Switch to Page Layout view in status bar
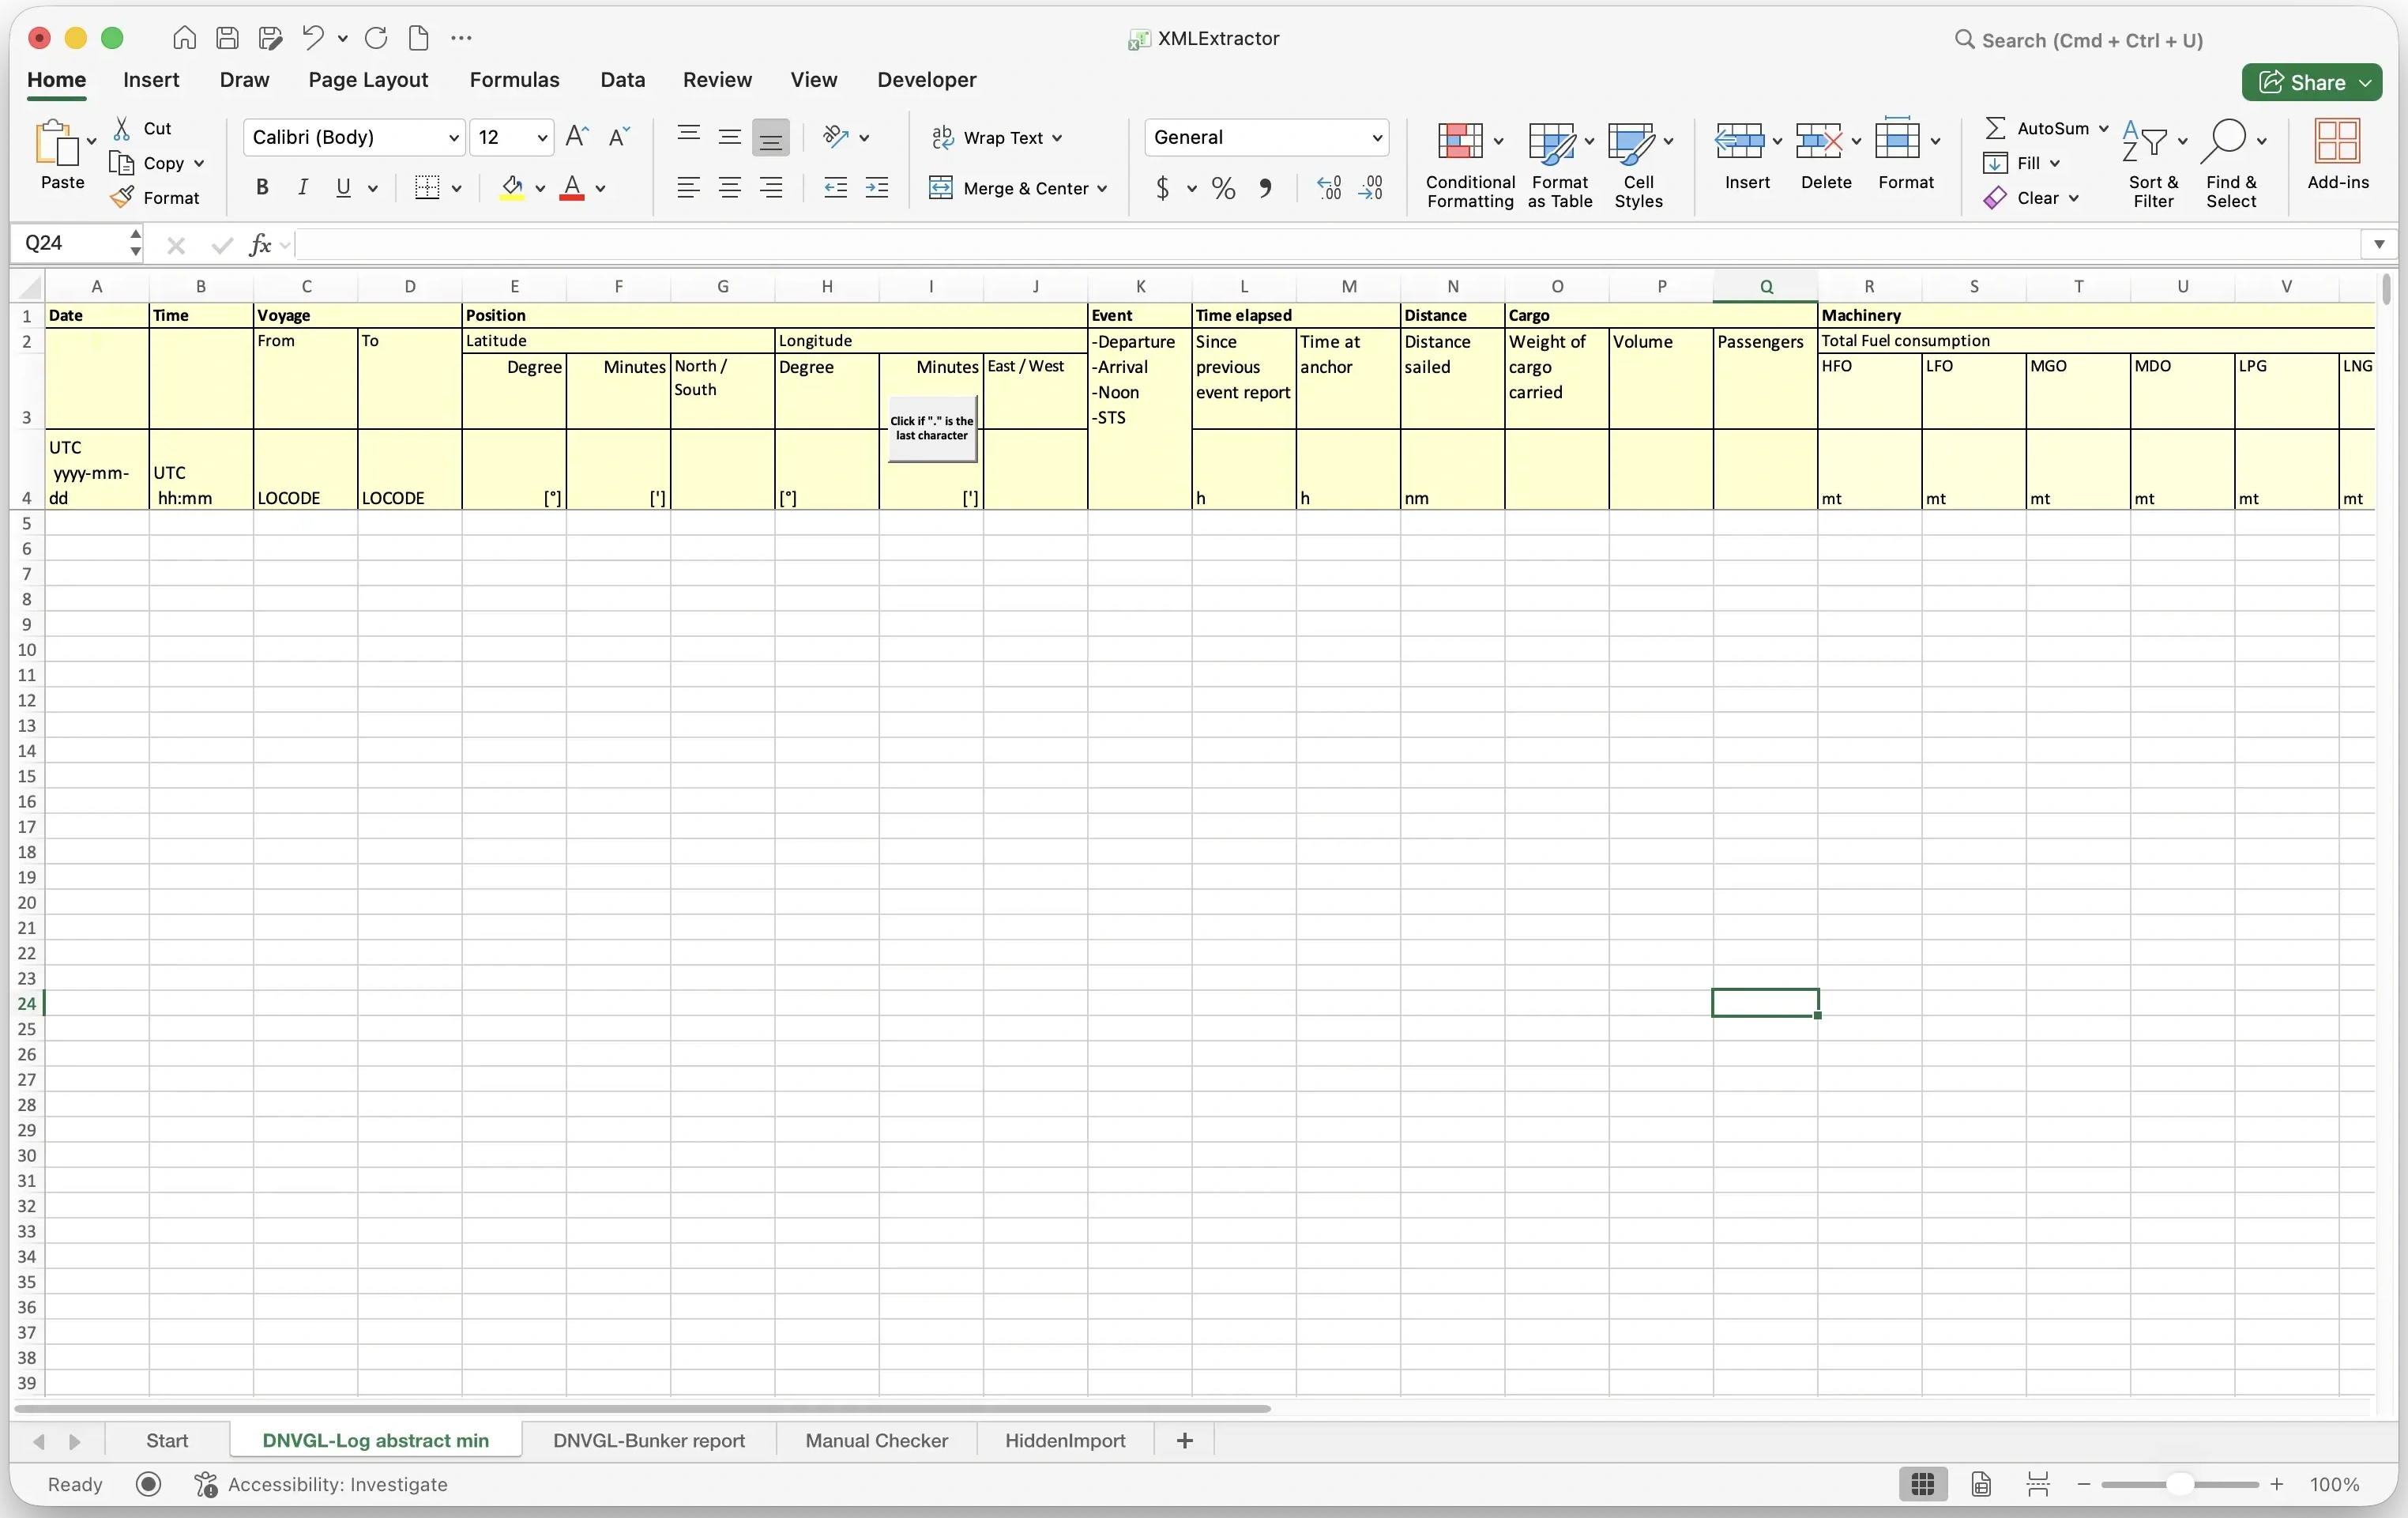 click(1981, 1484)
